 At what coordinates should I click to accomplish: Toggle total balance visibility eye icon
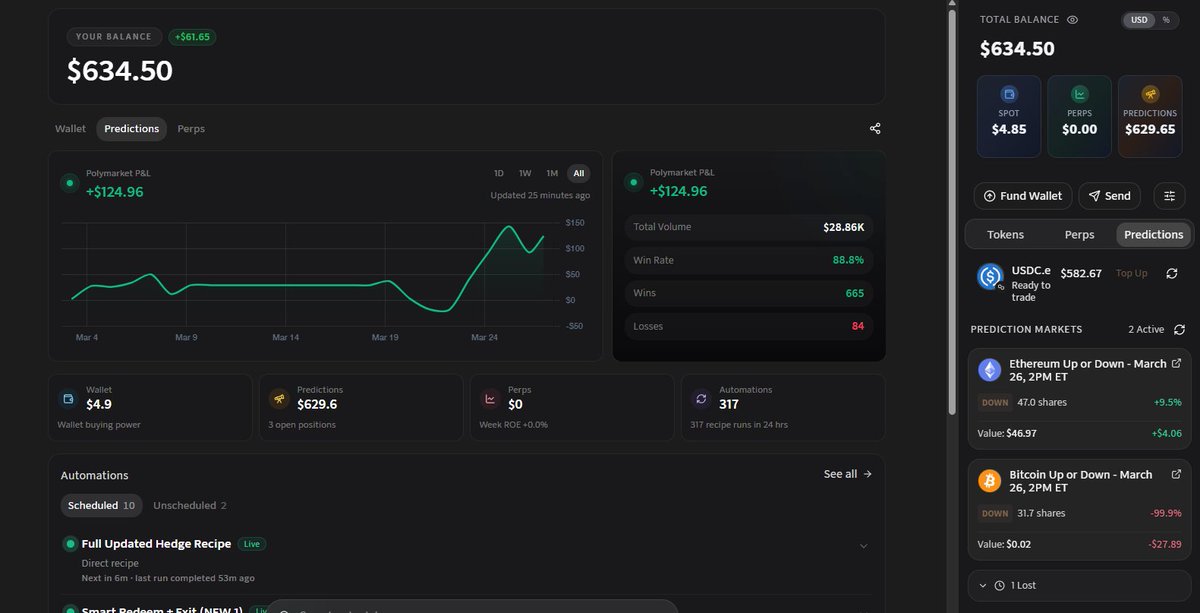1072,19
